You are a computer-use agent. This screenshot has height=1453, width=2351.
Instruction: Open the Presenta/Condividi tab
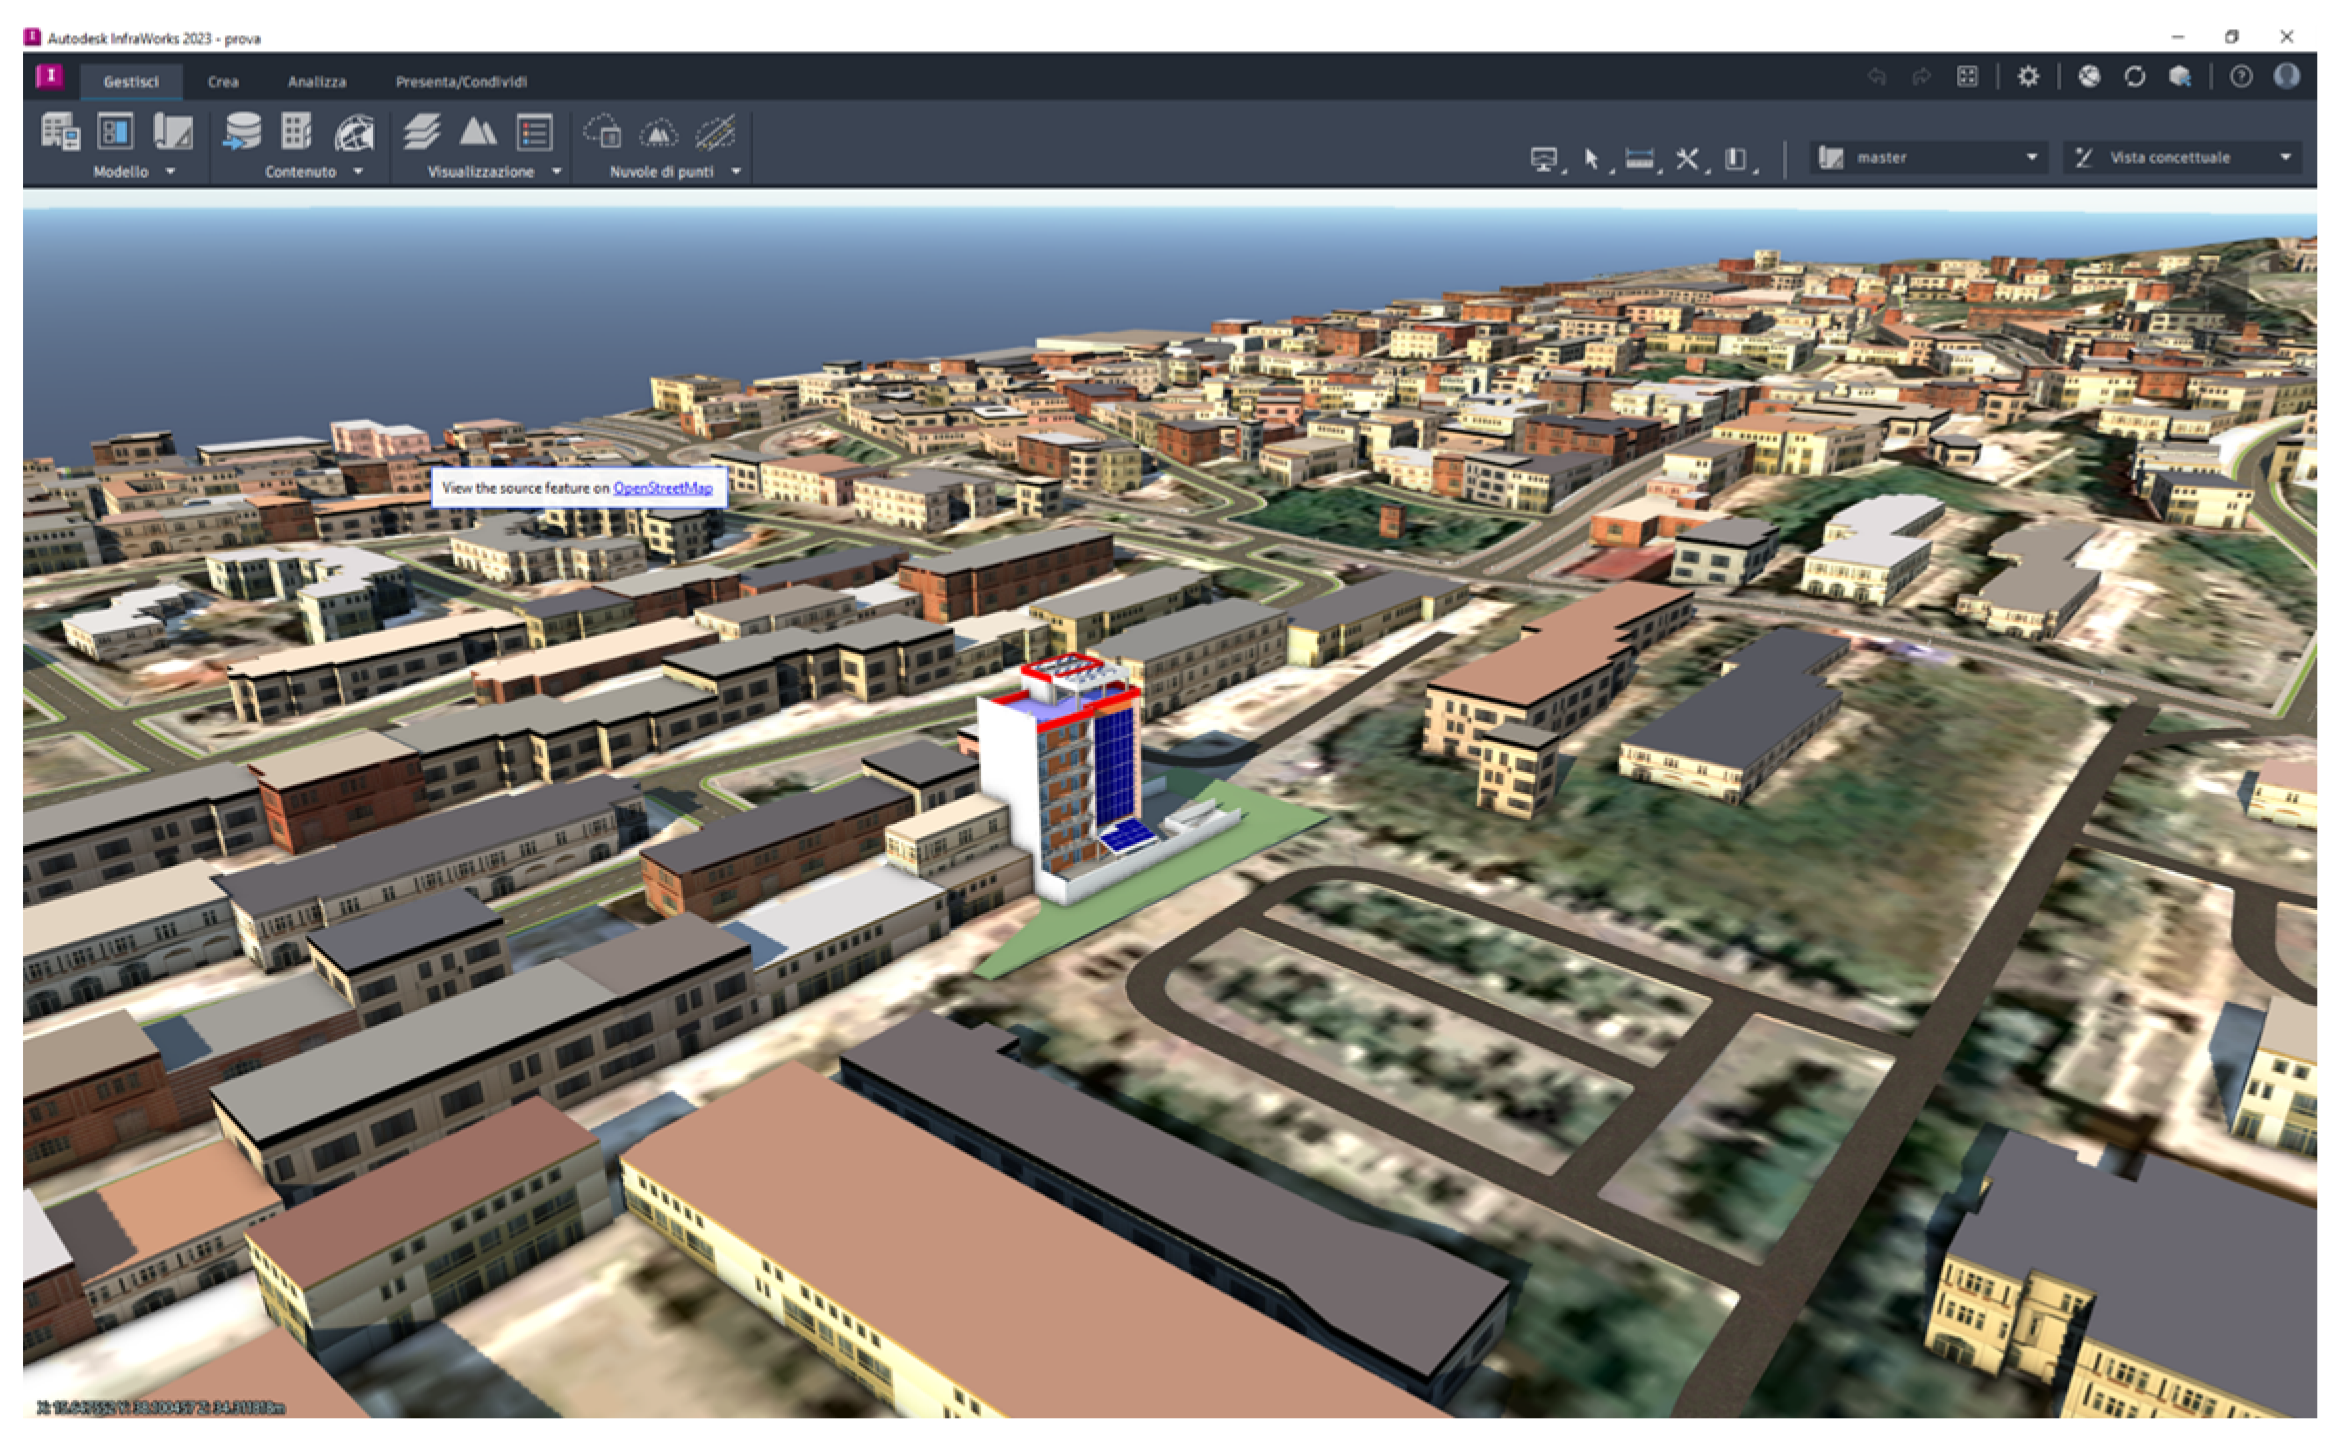pos(461,82)
